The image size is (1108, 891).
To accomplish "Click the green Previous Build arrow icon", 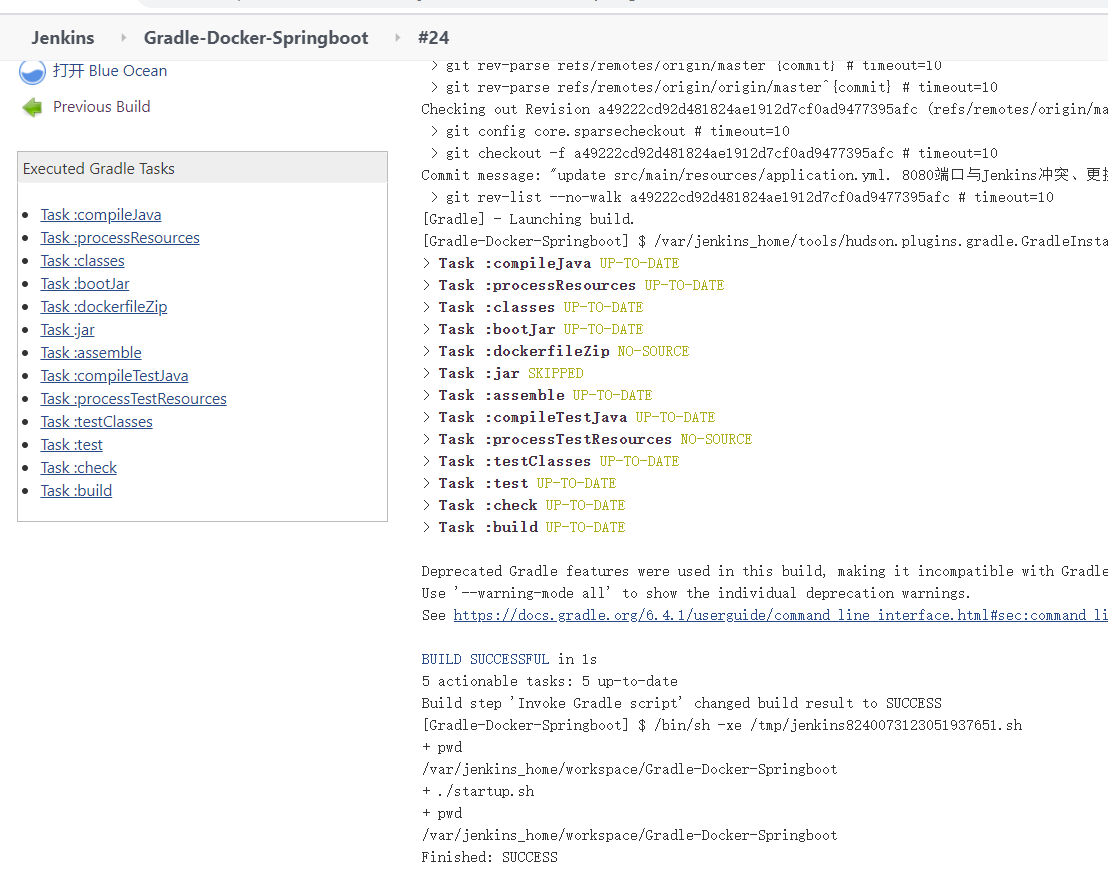I will coord(32,107).
